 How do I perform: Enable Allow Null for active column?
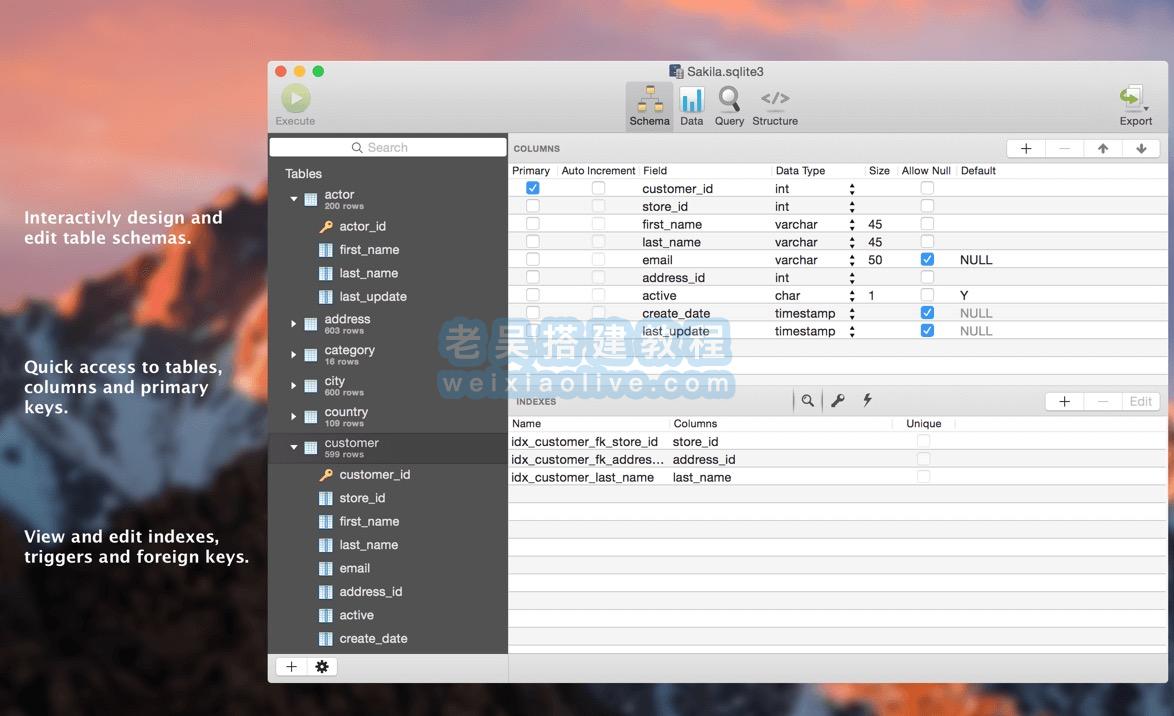pyautogui.click(x=927, y=295)
